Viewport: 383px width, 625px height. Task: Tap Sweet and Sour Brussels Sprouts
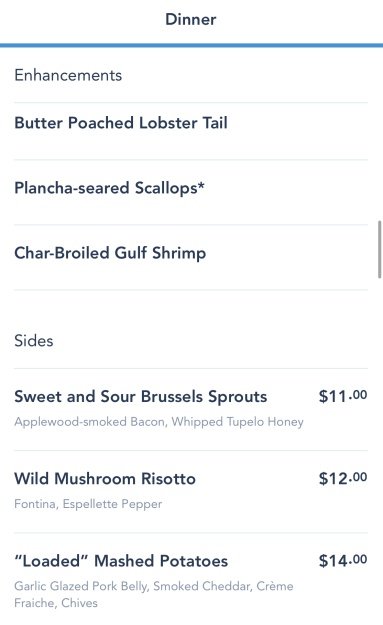(x=141, y=397)
